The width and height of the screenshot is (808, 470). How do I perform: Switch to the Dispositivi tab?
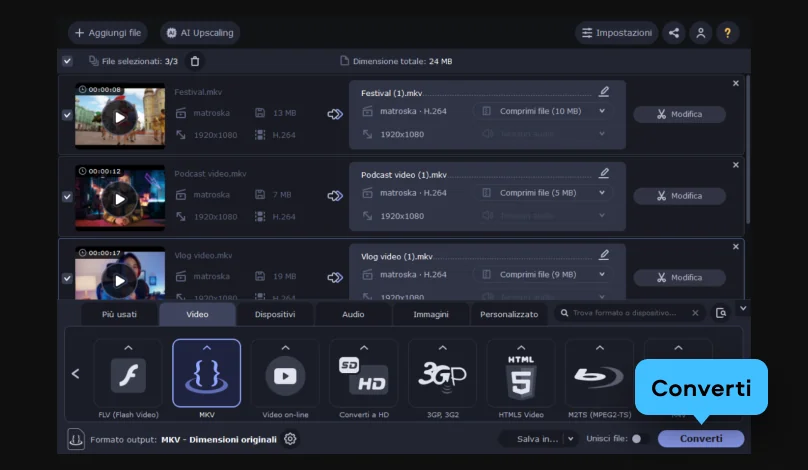coord(275,314)
